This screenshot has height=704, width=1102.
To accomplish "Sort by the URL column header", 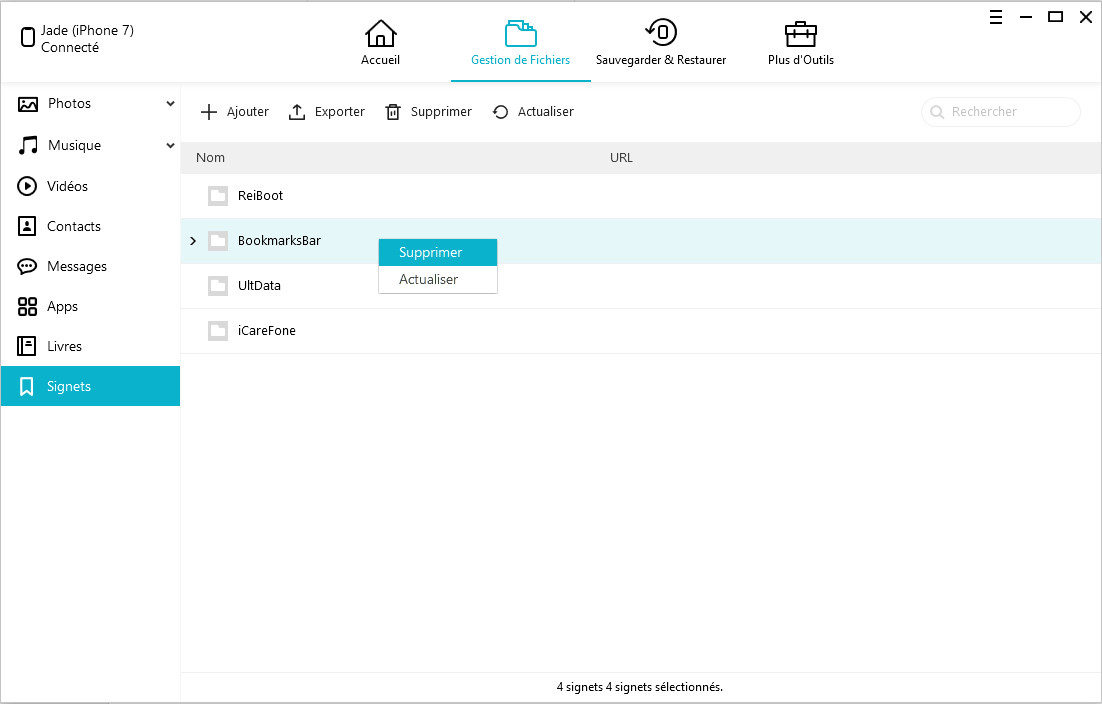I will tap(621, 158).
